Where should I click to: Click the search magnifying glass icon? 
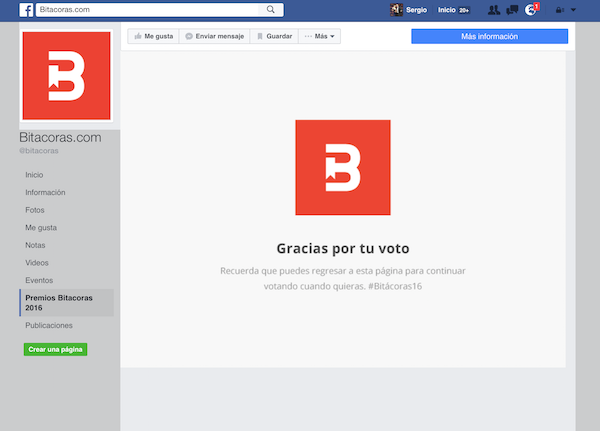(x=271, y=10)
